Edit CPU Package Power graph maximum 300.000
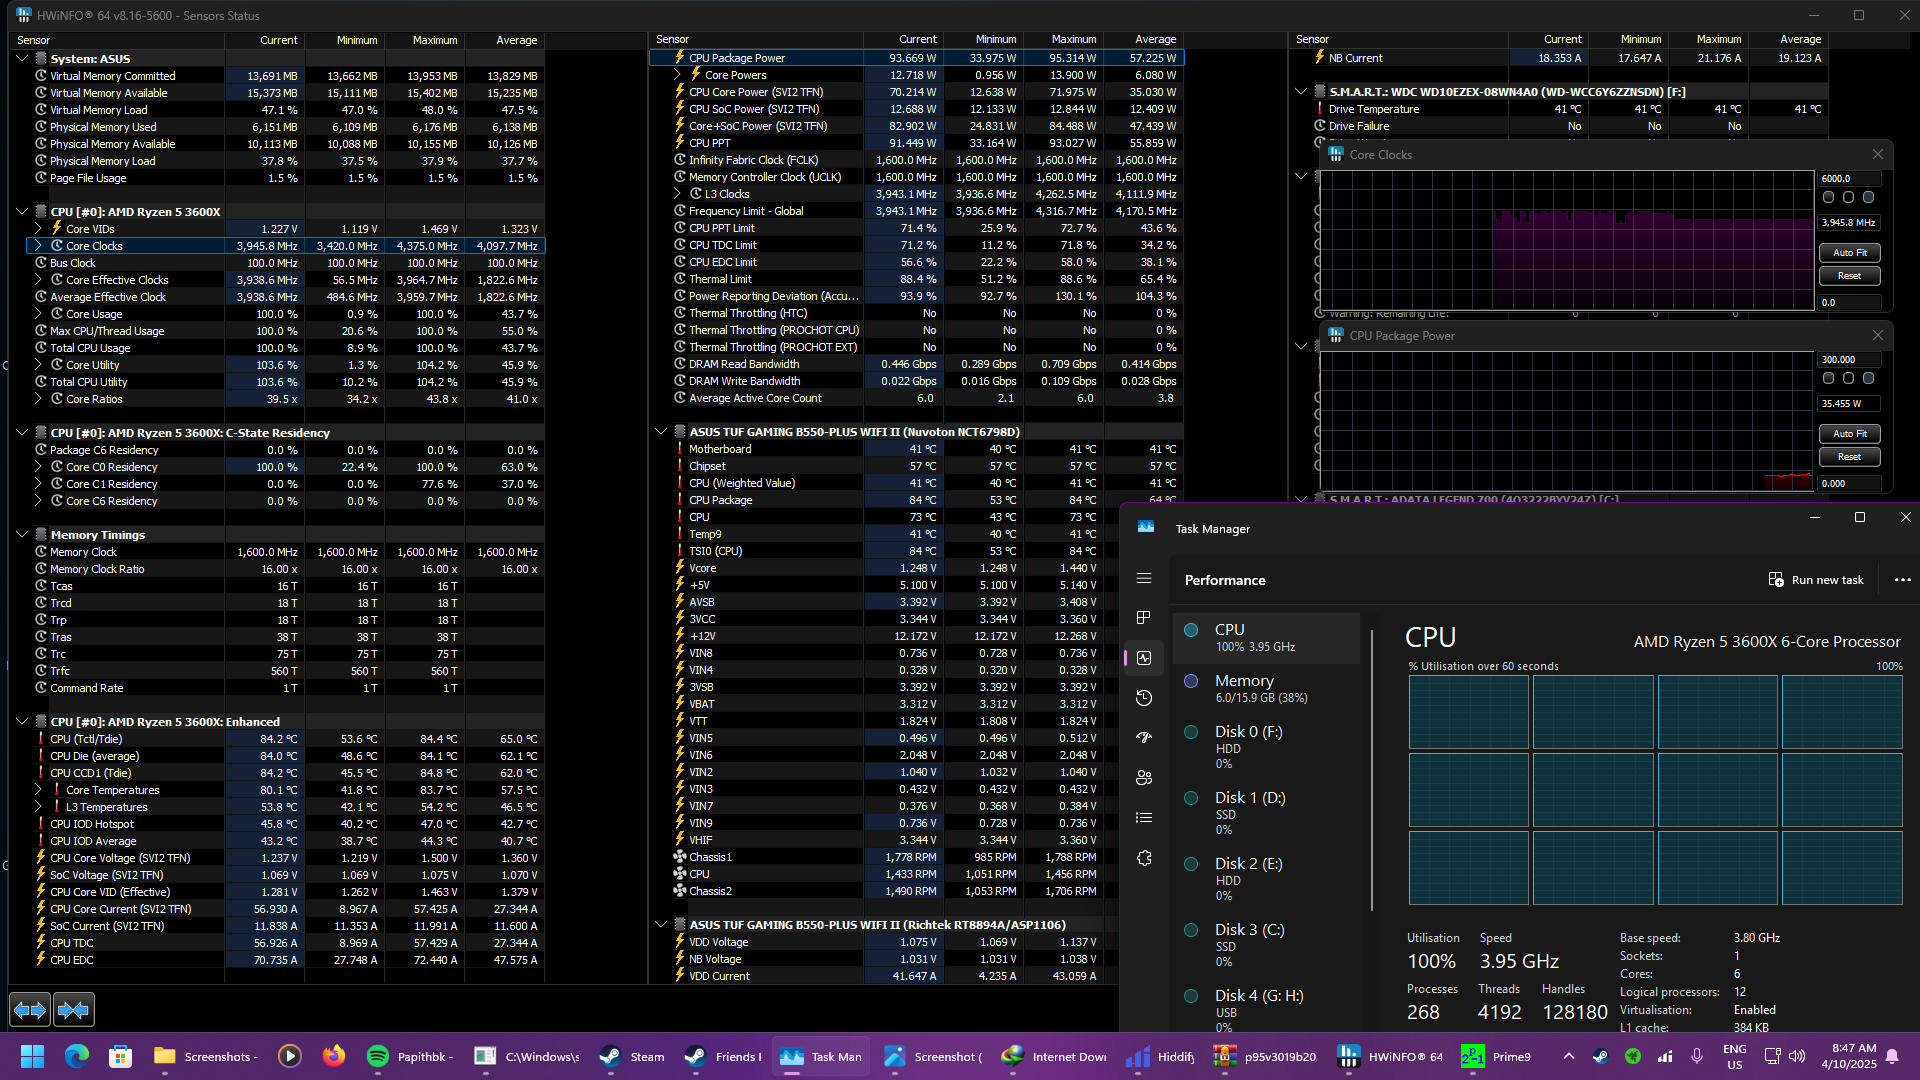Viewport: 1920px width, 1080px height. tap(1849, 360)
